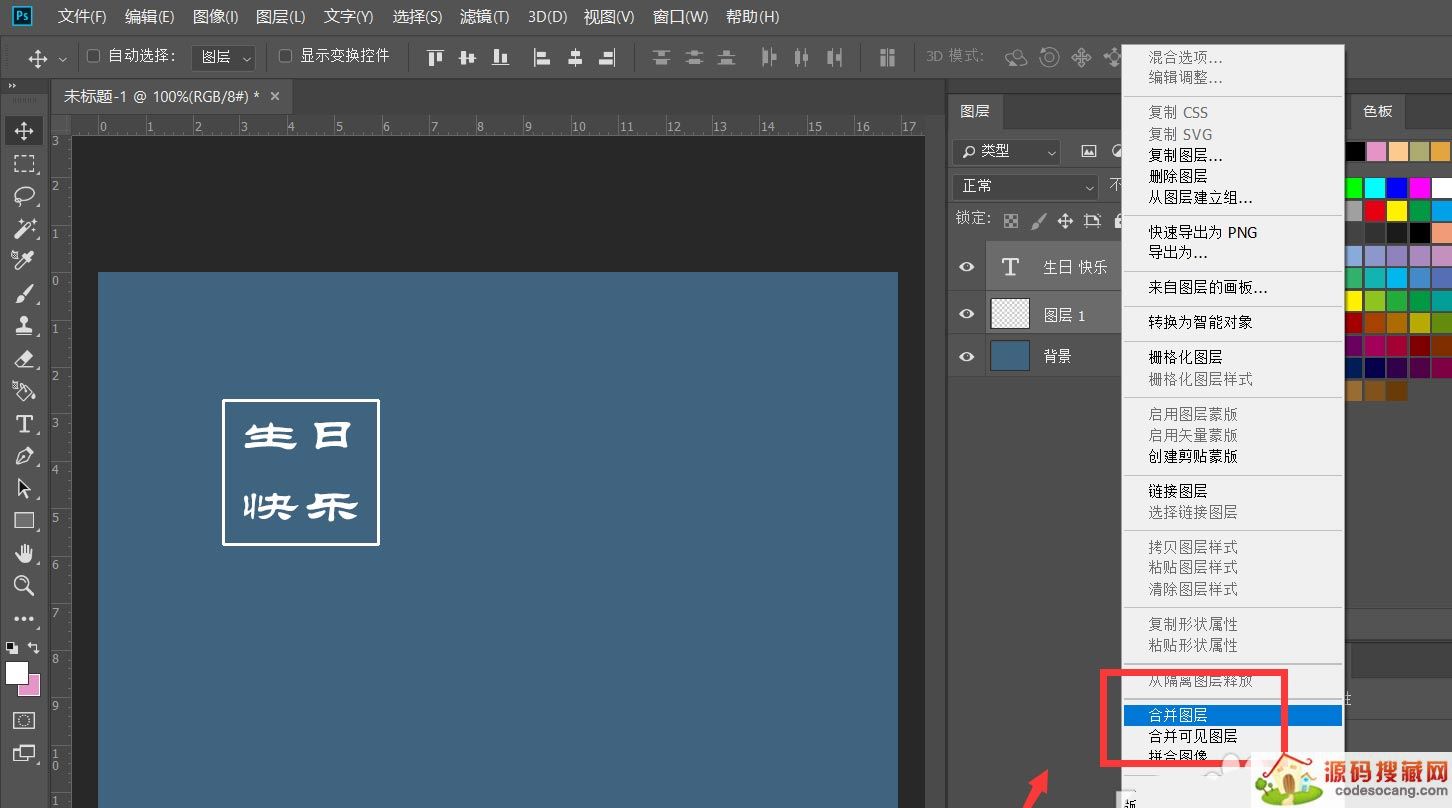
Task: Close the 未标题-1 document tab
Action: (x=275, y=96)
